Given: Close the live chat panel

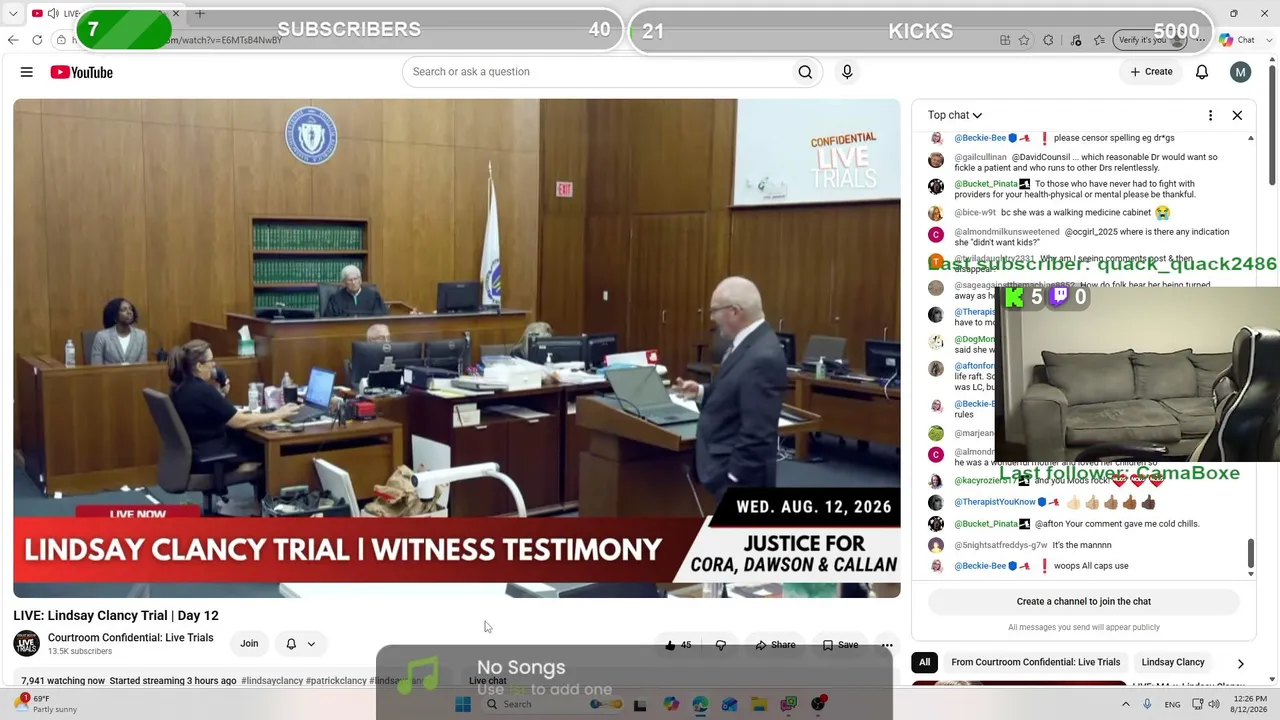Looking at the screenshot, I should pyautogui.click(x=1237, y=115).
